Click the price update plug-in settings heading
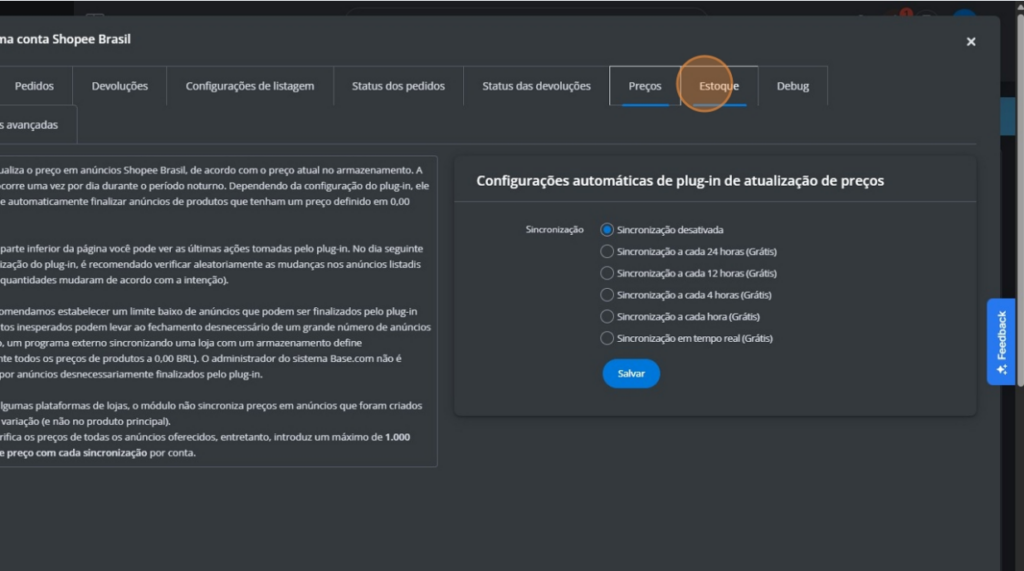Image resolution: width=1024 pixels, height=571 pixels. [x=679, y=181]
